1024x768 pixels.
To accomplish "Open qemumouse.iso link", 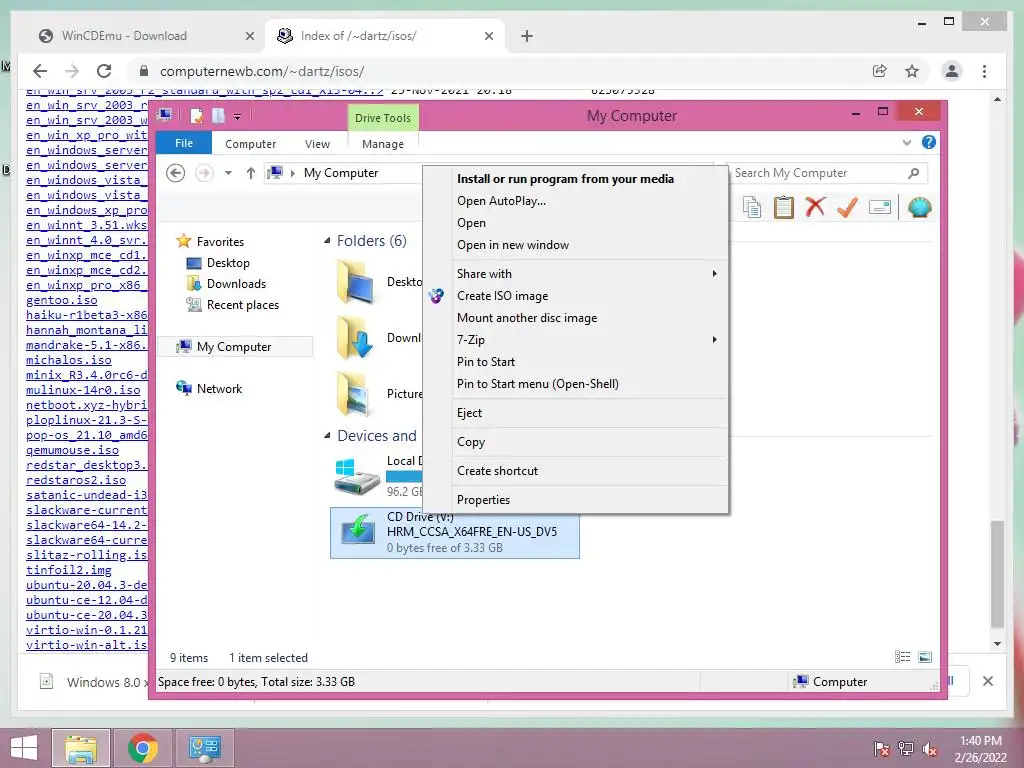I will tap(72, 450).
